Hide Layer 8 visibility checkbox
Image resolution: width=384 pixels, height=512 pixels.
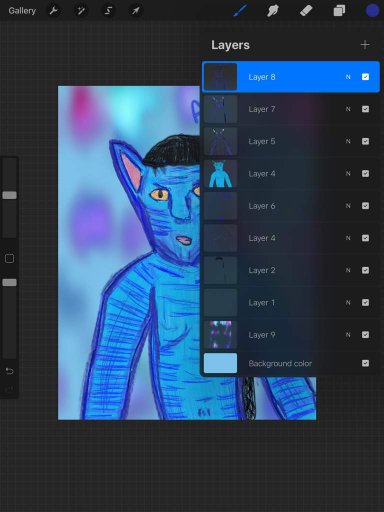365,77
